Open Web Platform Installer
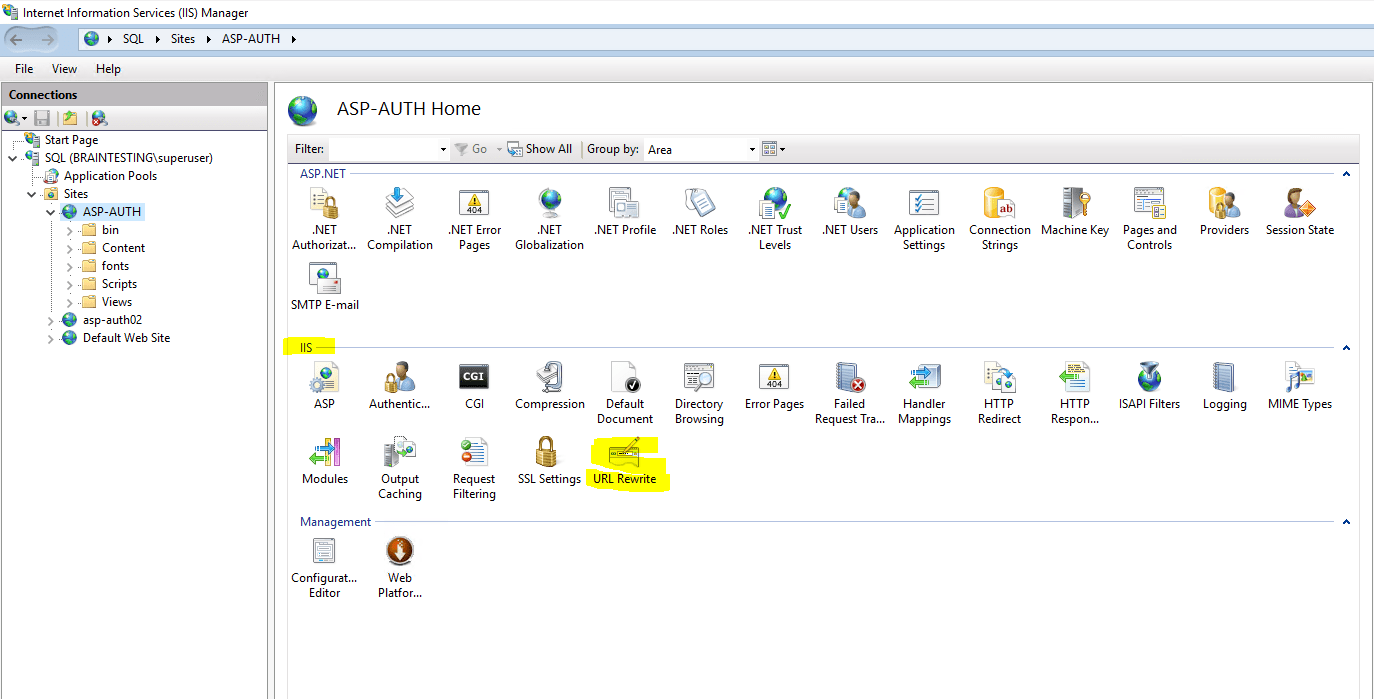1374x699 pixels. click(x=400, y=567)
